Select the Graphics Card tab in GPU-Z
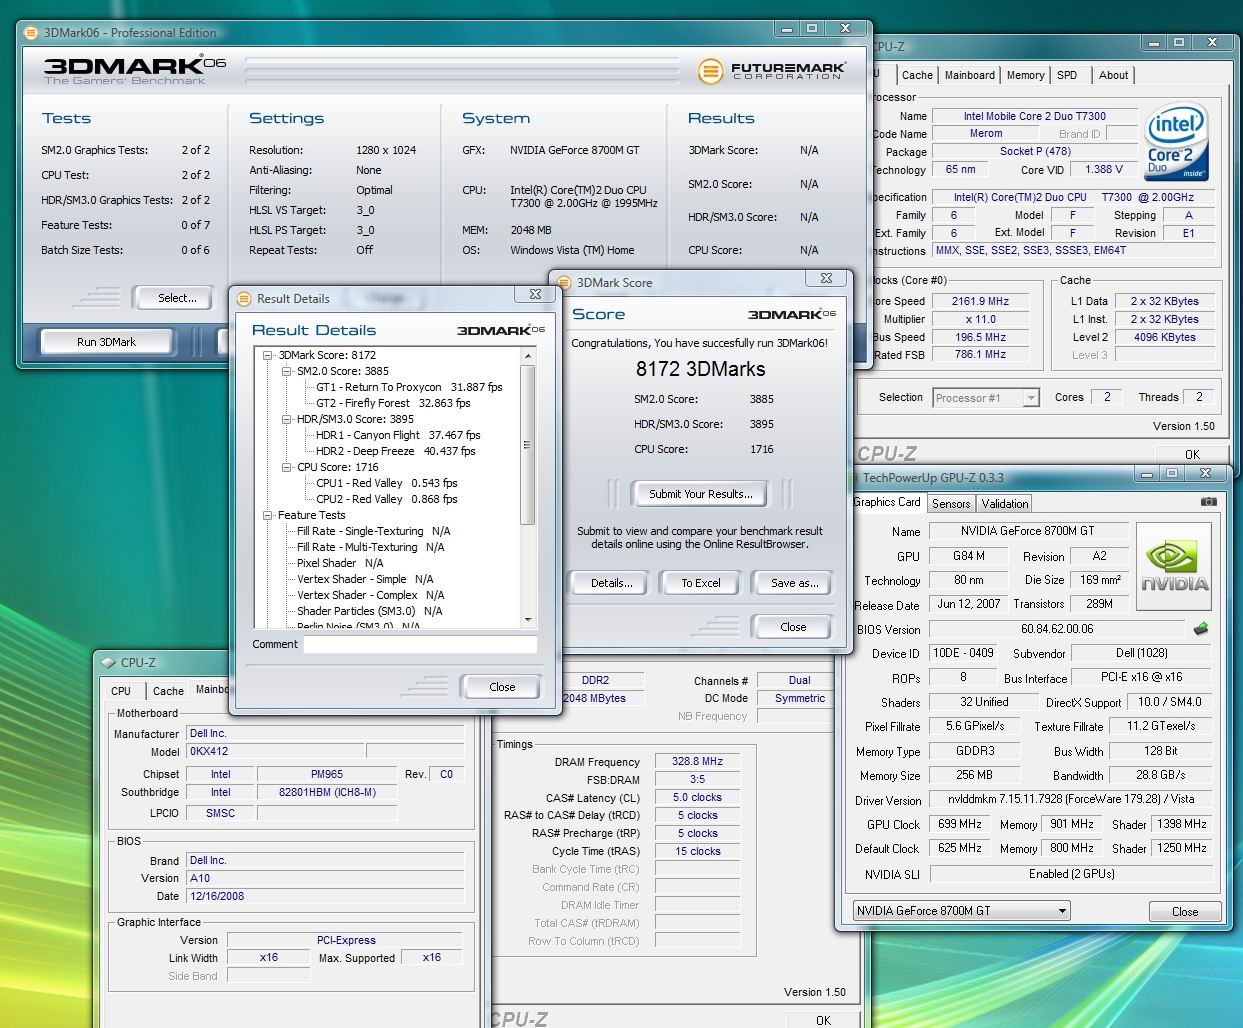Image resolution: width=1243 pixels, height=1028 pixels. coord(886,502)
